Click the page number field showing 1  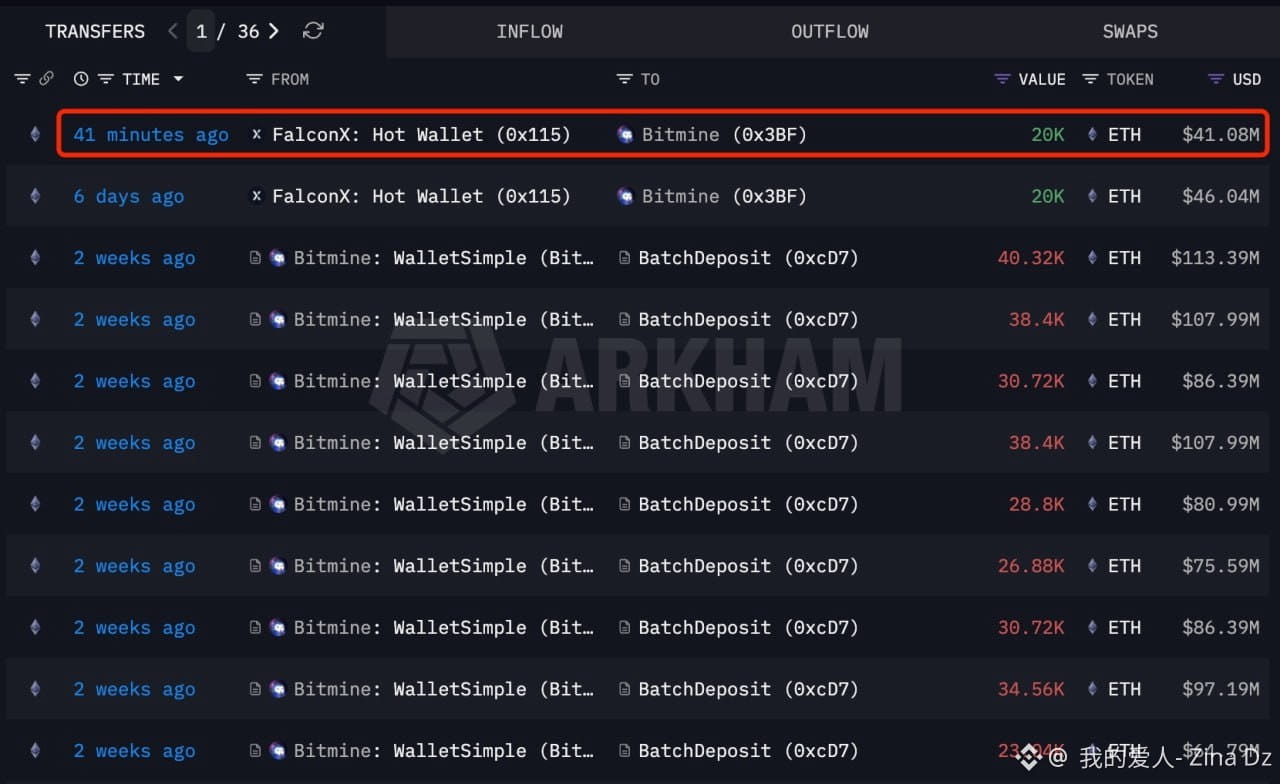[201, 31]
